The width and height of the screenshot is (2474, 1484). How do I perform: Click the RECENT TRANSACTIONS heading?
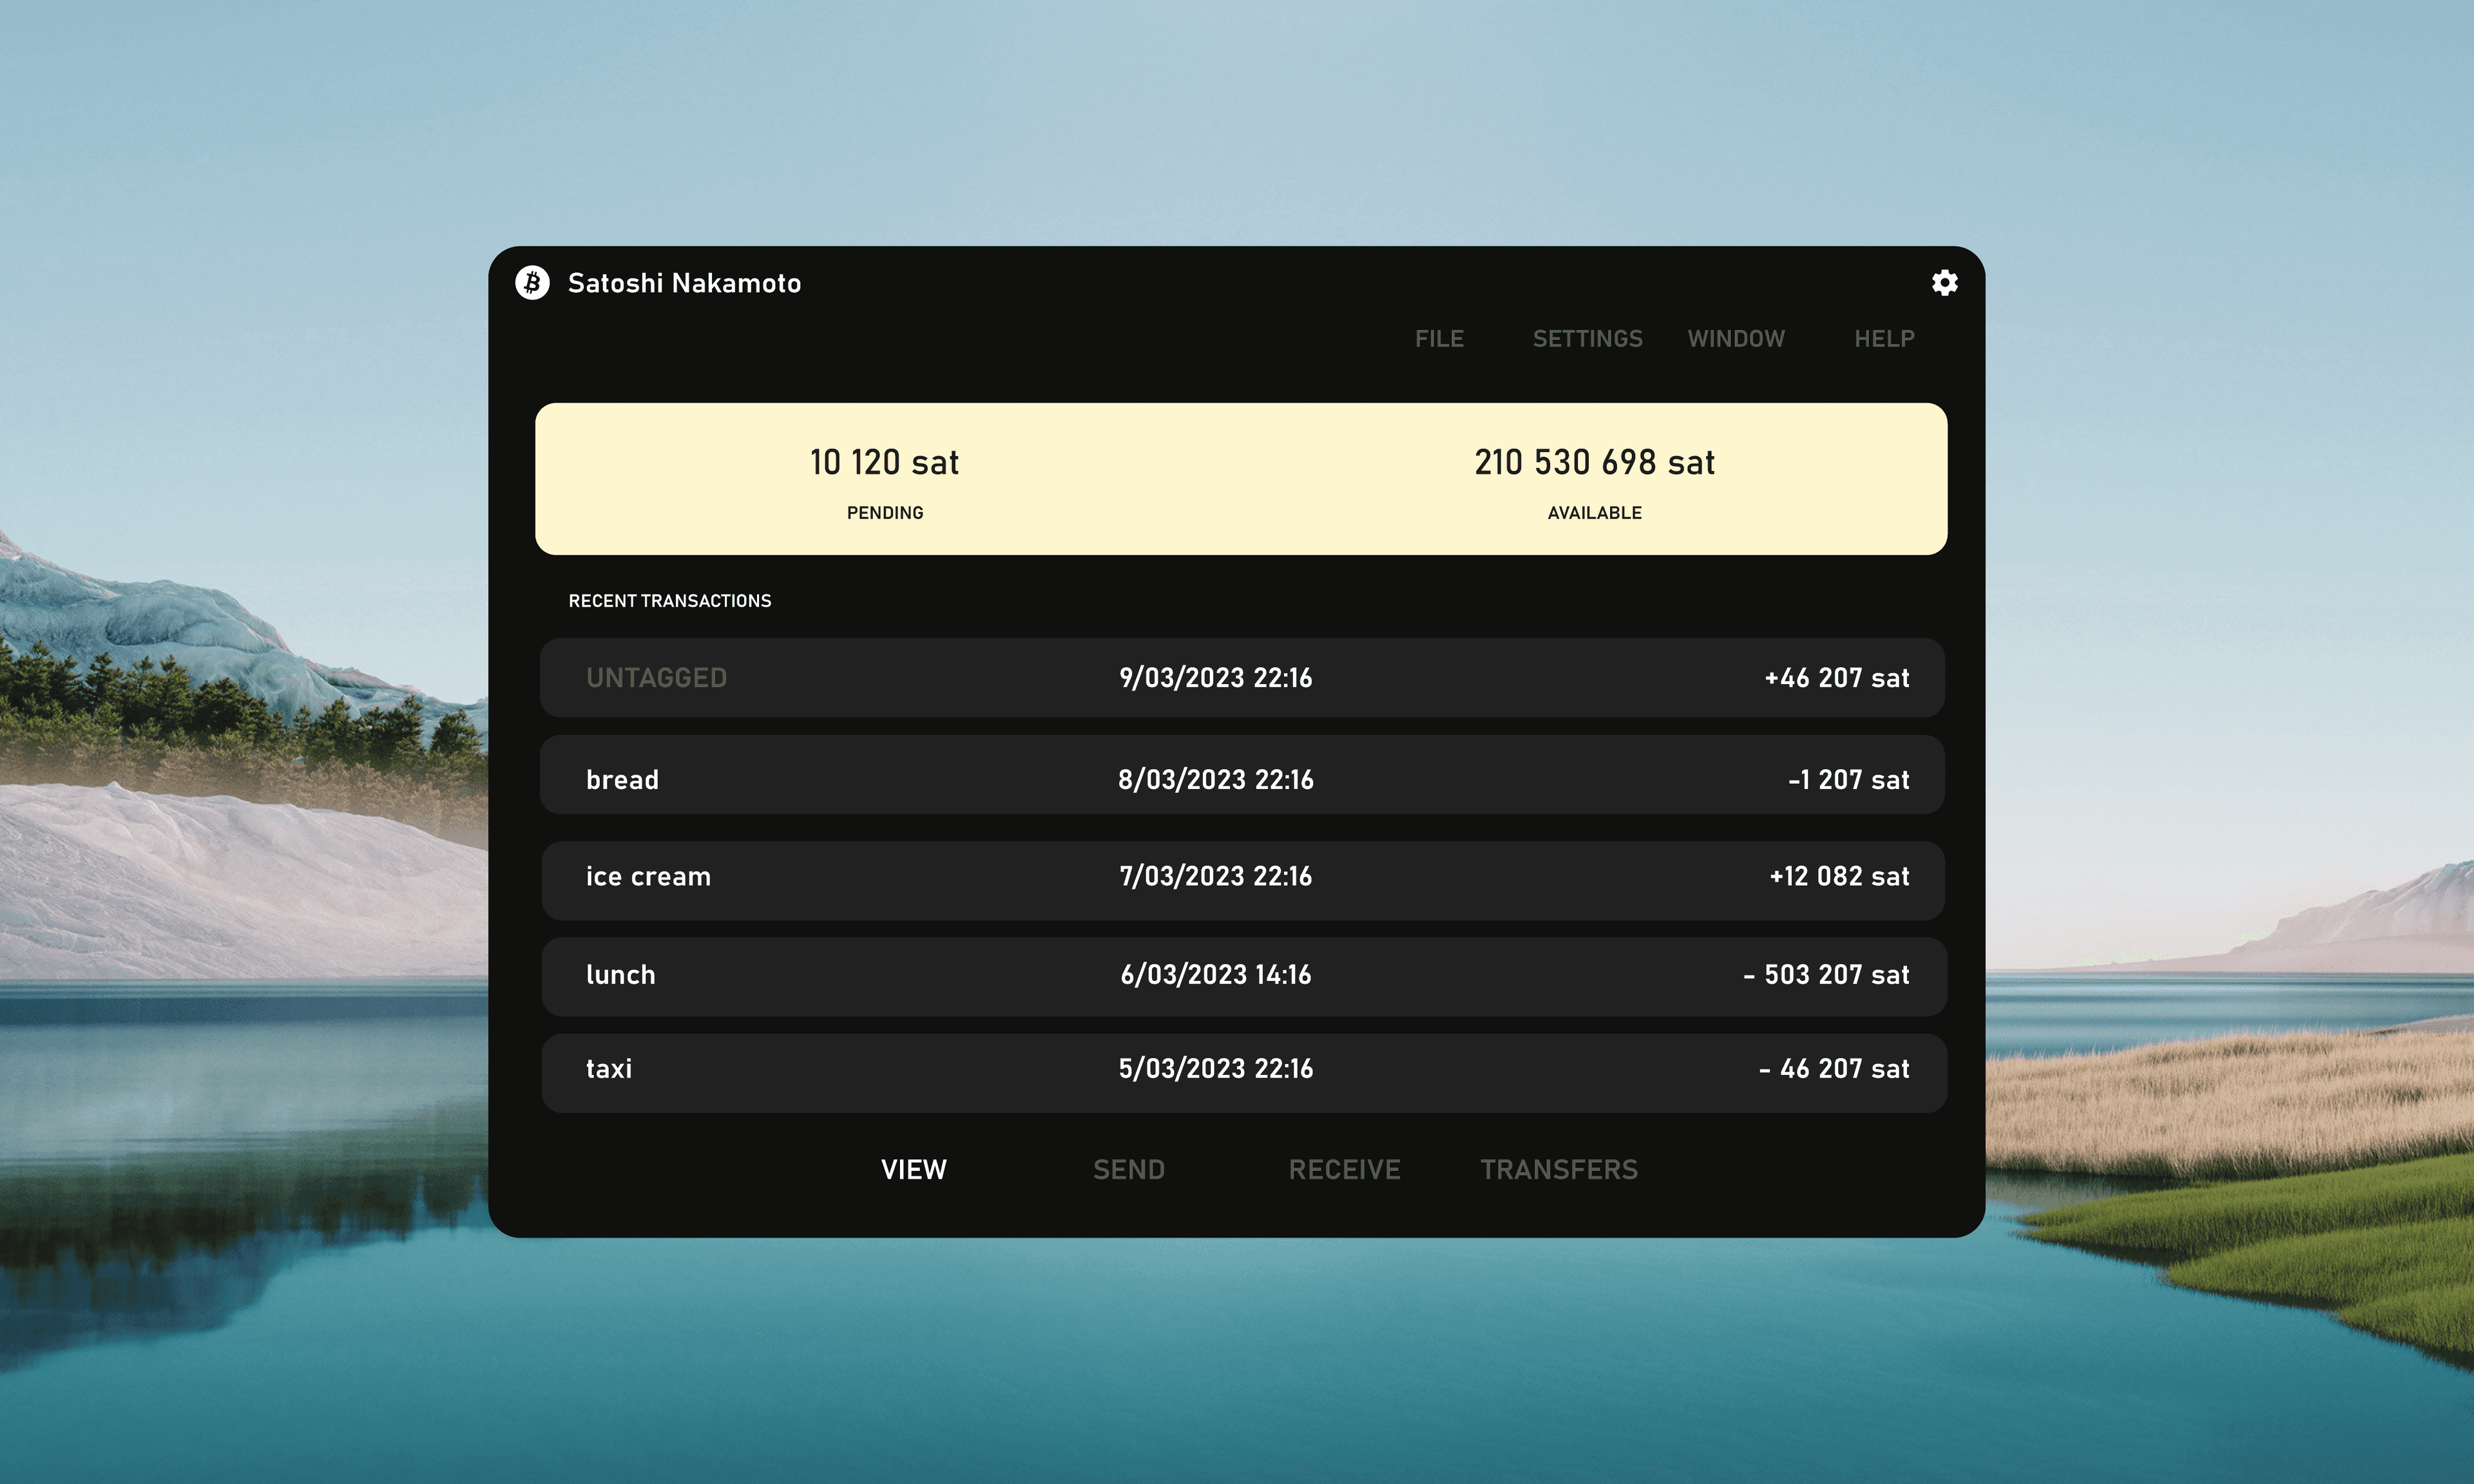tap(669, 600)
